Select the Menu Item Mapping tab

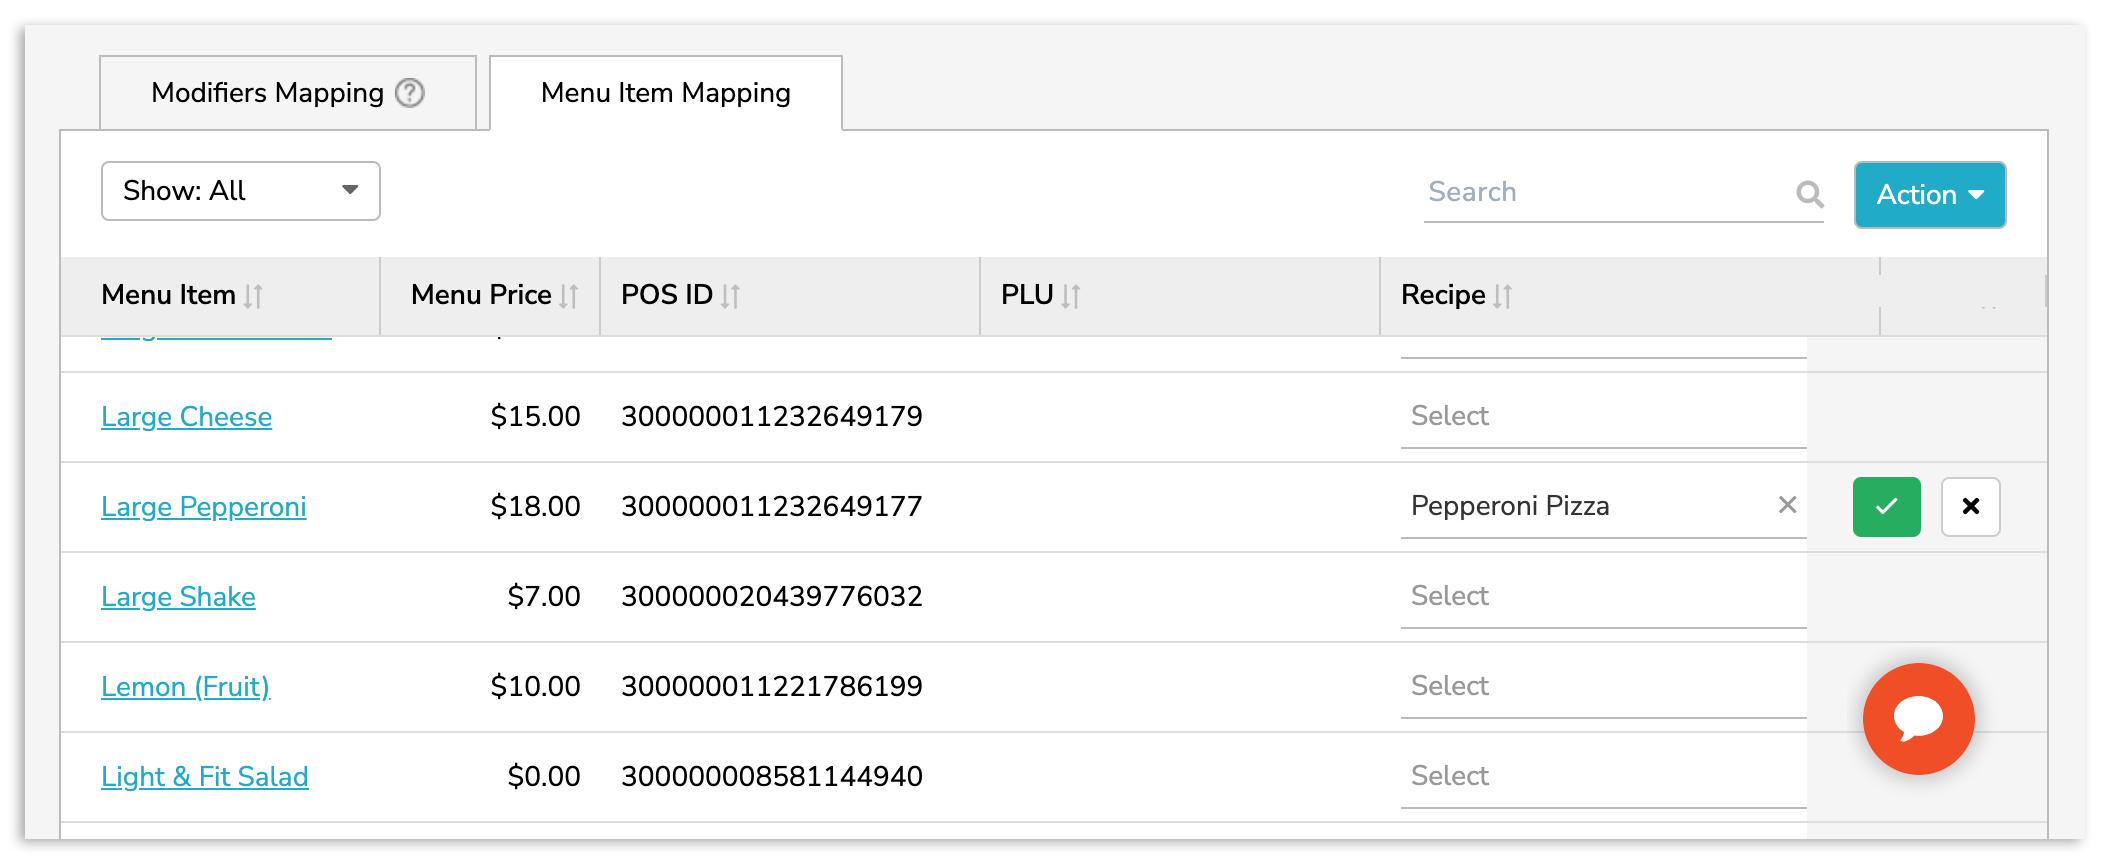click(665, 93)
